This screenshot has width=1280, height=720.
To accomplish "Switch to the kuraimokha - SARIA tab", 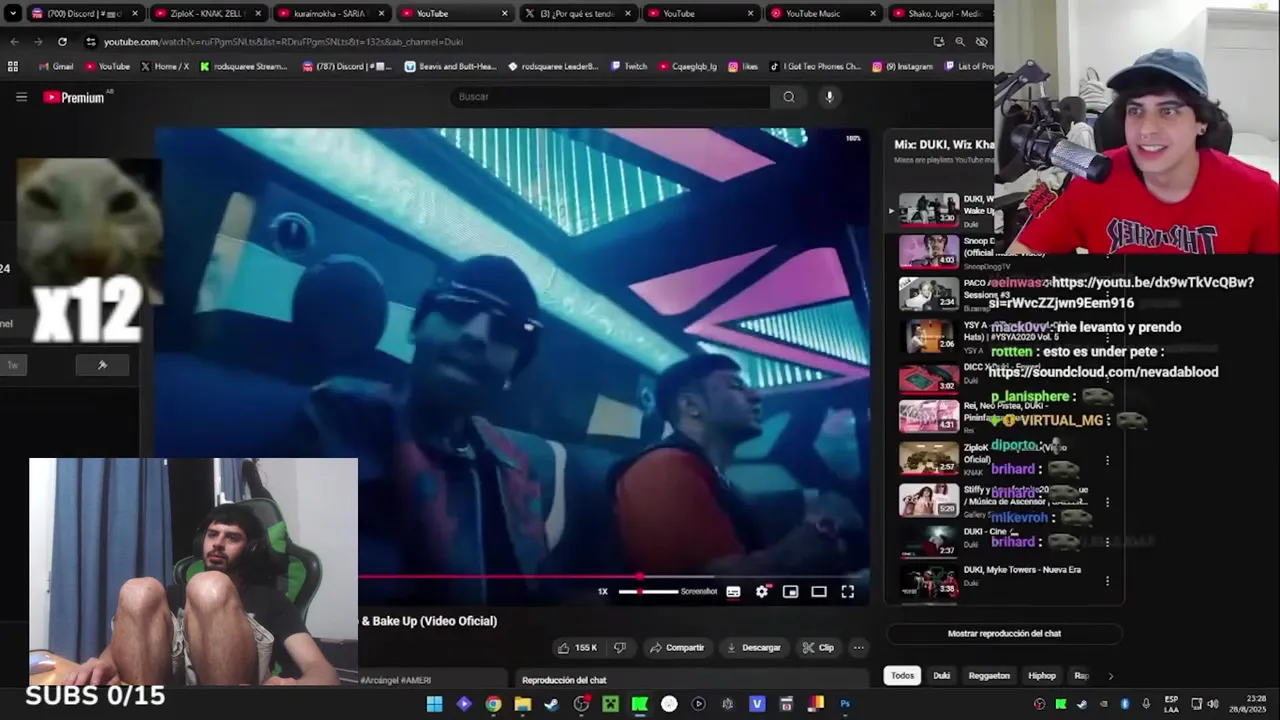I will click(330, 14).
